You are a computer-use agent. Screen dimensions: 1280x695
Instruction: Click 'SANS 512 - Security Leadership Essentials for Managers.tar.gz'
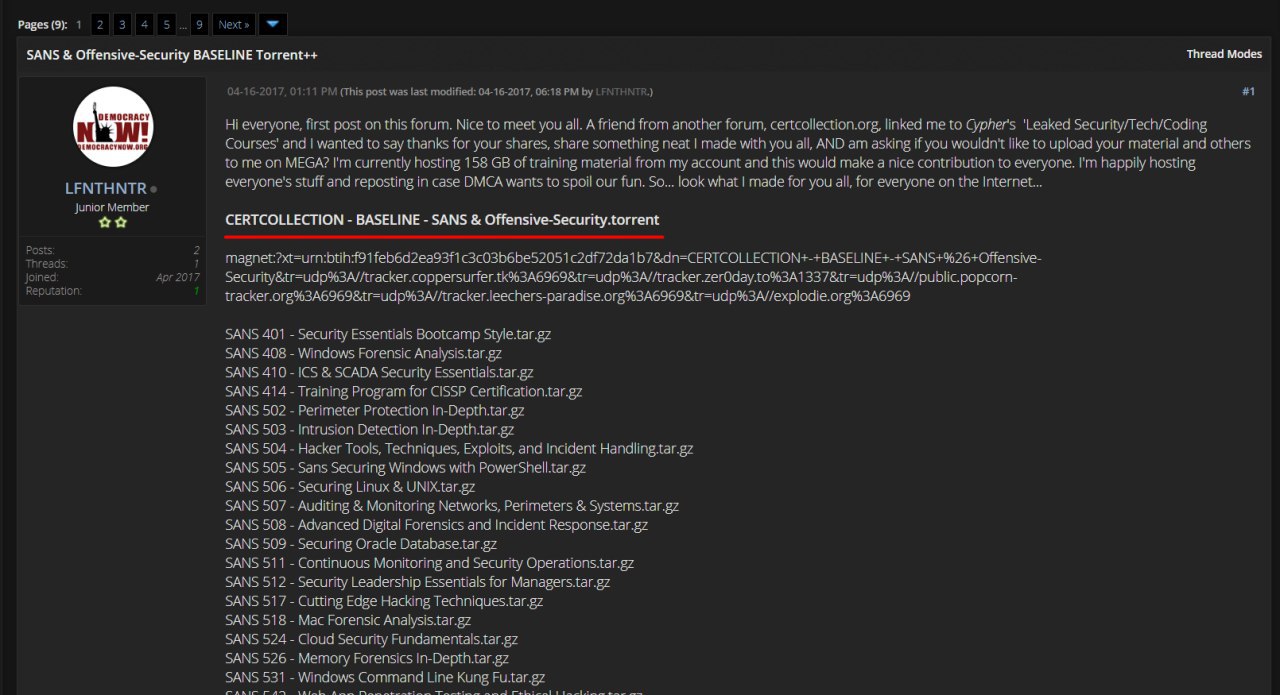(x=417, y=581)
